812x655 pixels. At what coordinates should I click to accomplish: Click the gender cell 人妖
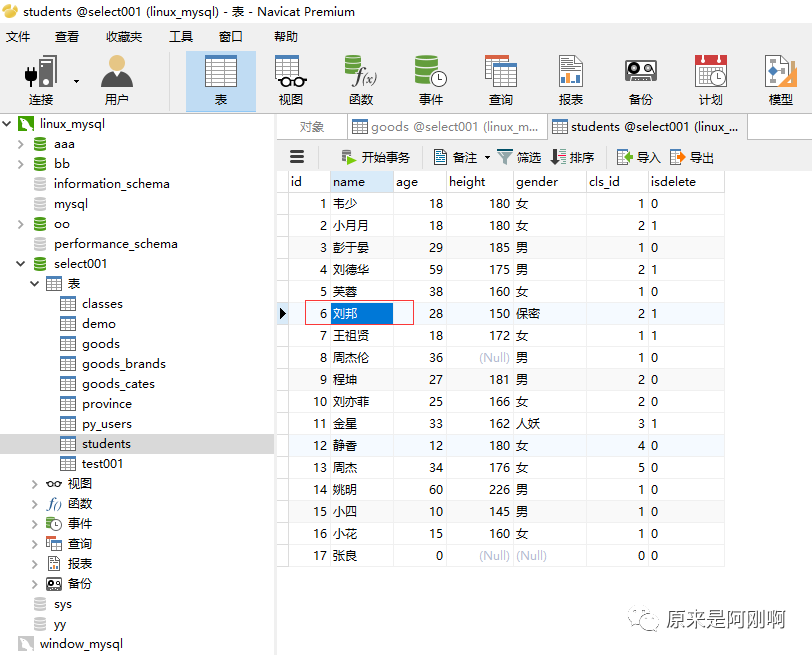click(x=549, y=424)
